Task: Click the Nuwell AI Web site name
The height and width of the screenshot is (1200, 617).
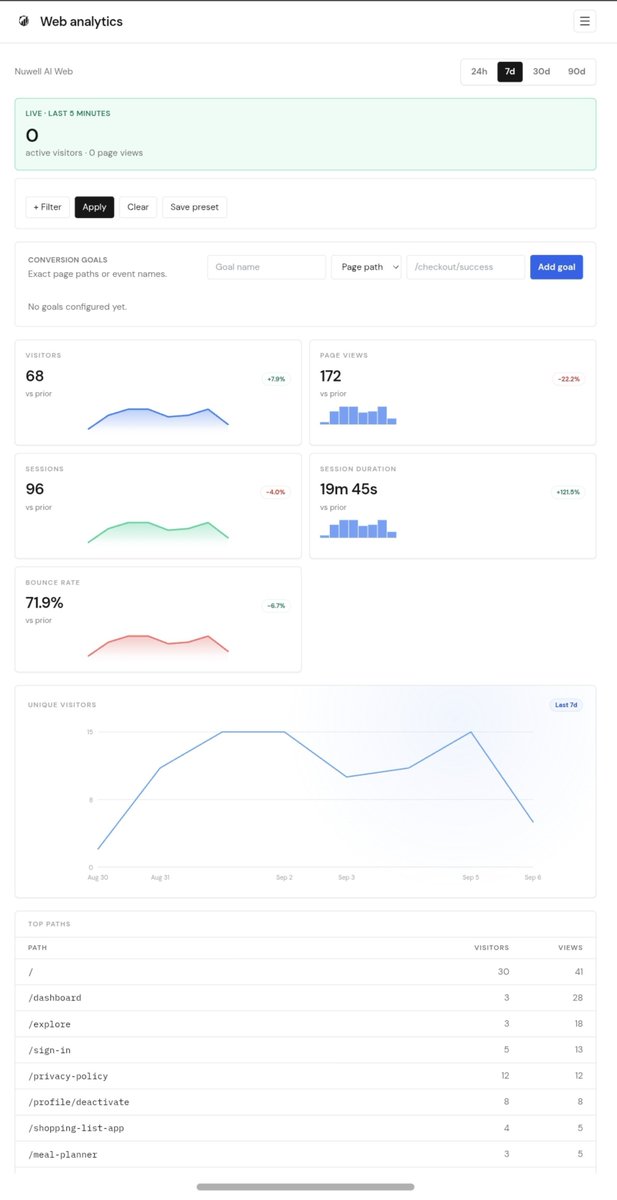Action: point(43,72)
